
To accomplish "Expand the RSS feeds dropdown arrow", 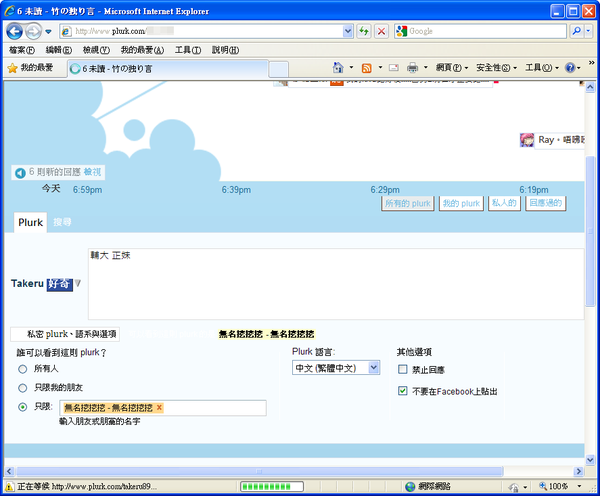I will pyautogui.click(x=380, y=68).
